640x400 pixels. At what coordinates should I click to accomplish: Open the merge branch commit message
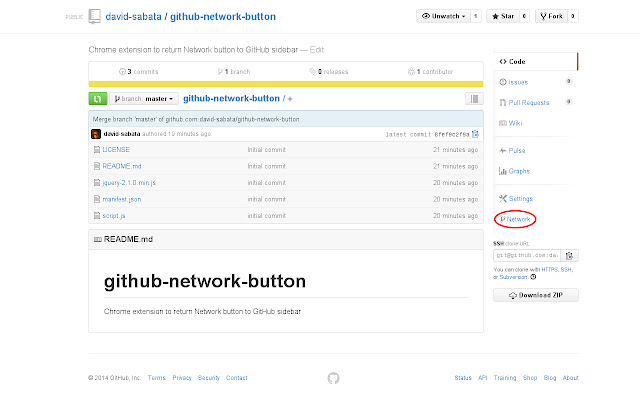(196, 119)
